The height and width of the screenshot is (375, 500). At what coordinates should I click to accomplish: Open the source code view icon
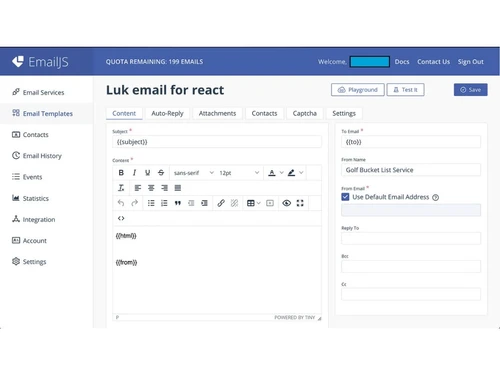point(121,218)
